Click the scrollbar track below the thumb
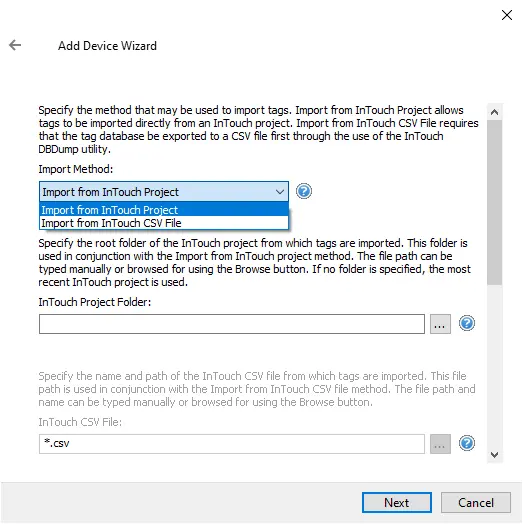Viewport: 523px width, 524px height. click(x=494, y=366)
